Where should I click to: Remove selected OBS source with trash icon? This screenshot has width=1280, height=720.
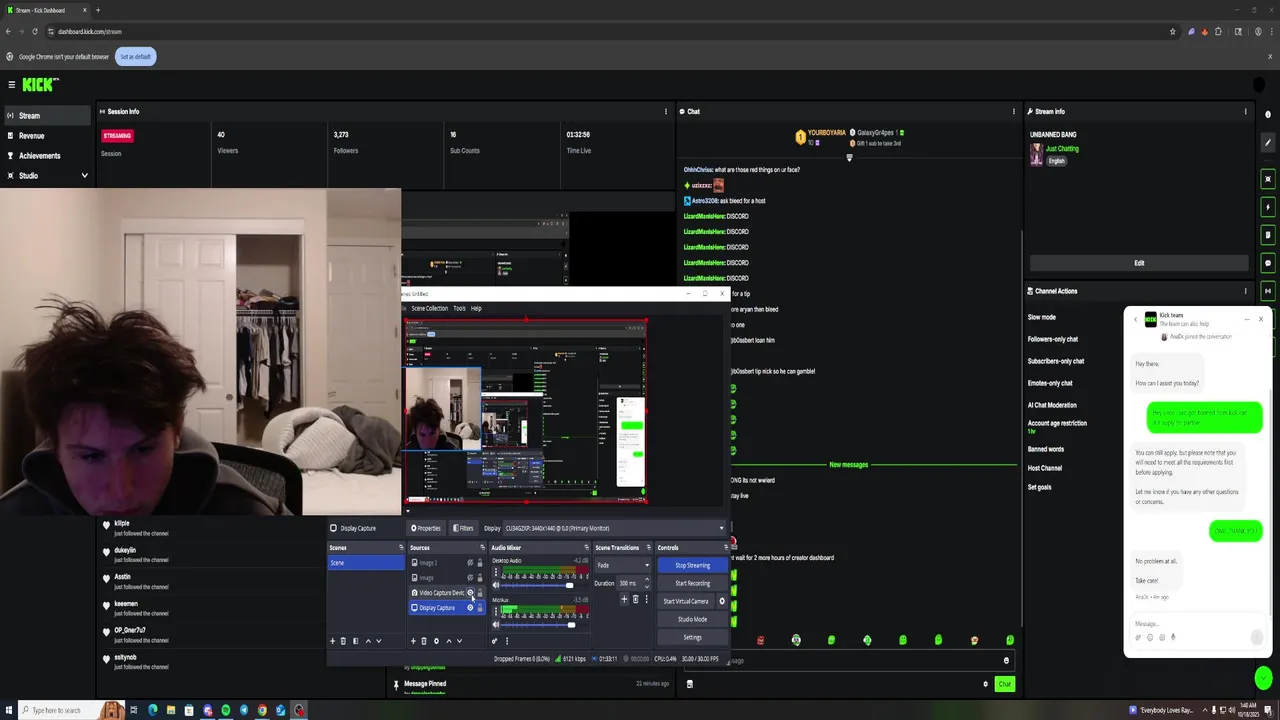point(424,641)
